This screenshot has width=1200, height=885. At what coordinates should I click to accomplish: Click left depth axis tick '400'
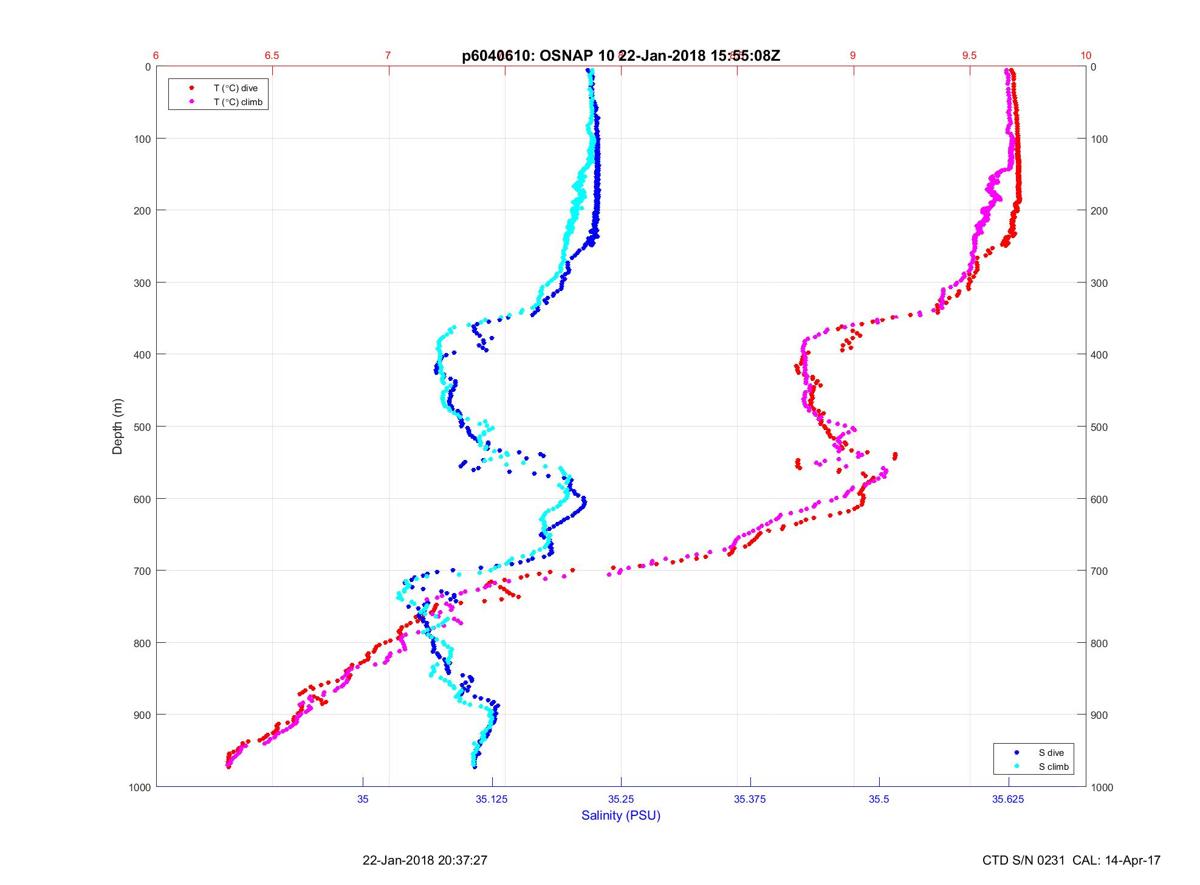[x=142, y=355]
